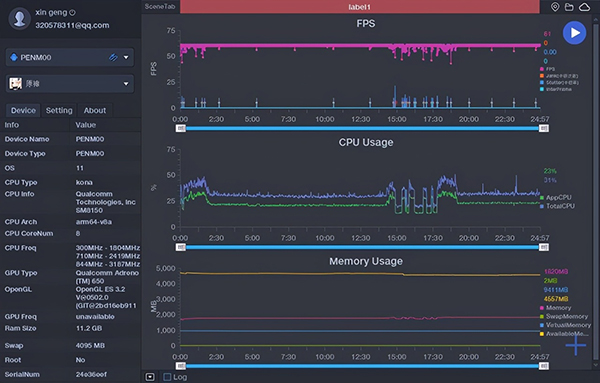Open the folder icon in top bar
Screen dimensions: 600x383
pos(569,7)
